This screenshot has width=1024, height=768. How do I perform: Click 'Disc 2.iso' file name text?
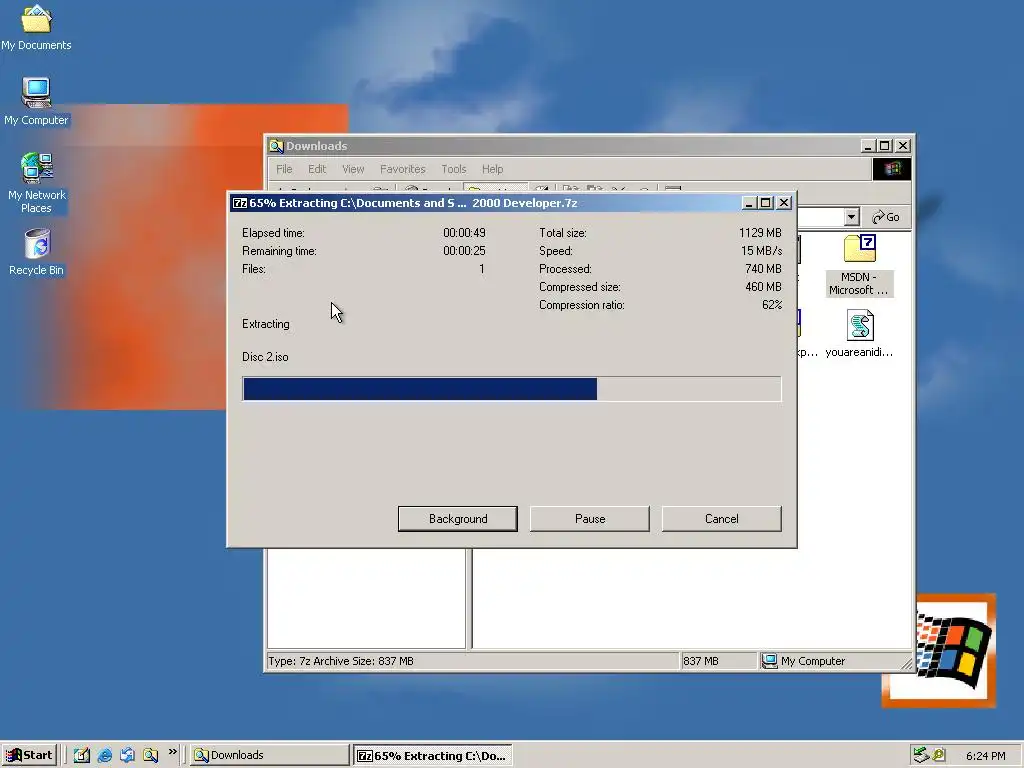point(265,357)
